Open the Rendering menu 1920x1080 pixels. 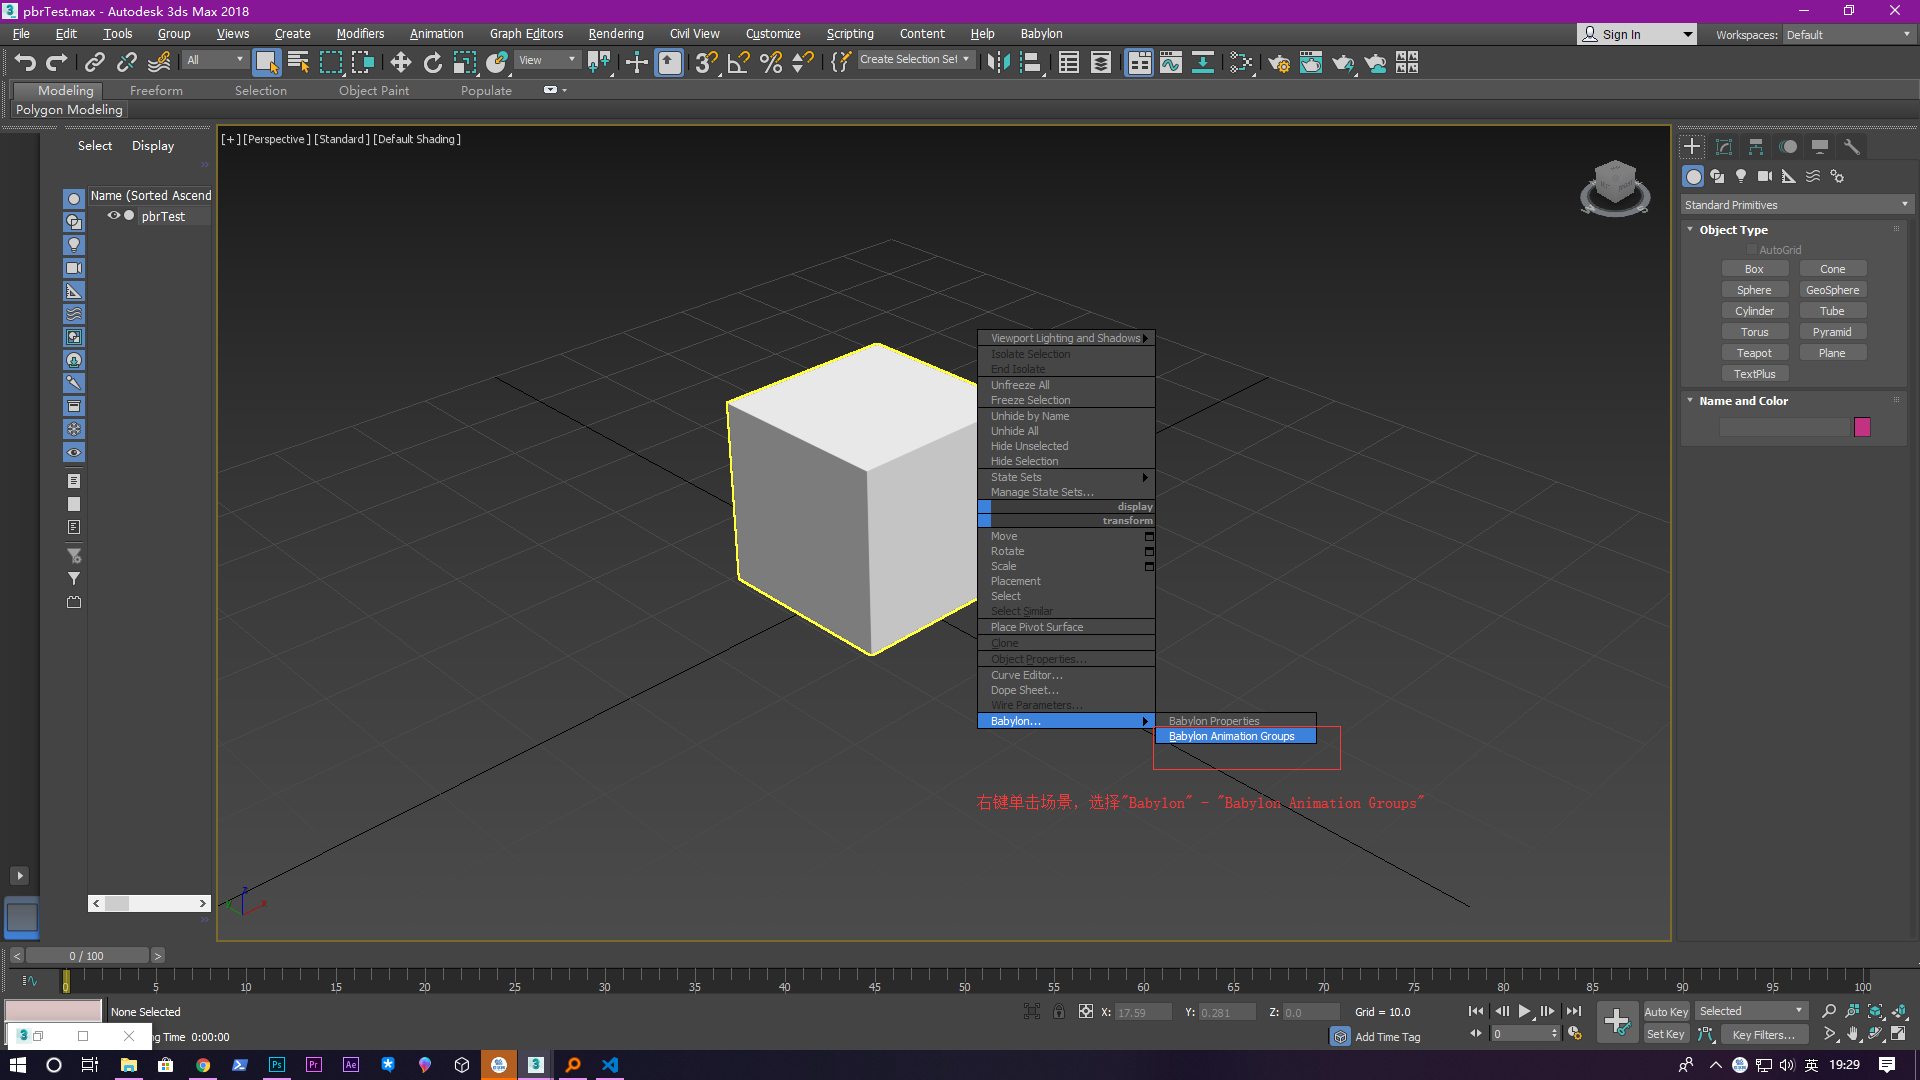coord(615,34)
